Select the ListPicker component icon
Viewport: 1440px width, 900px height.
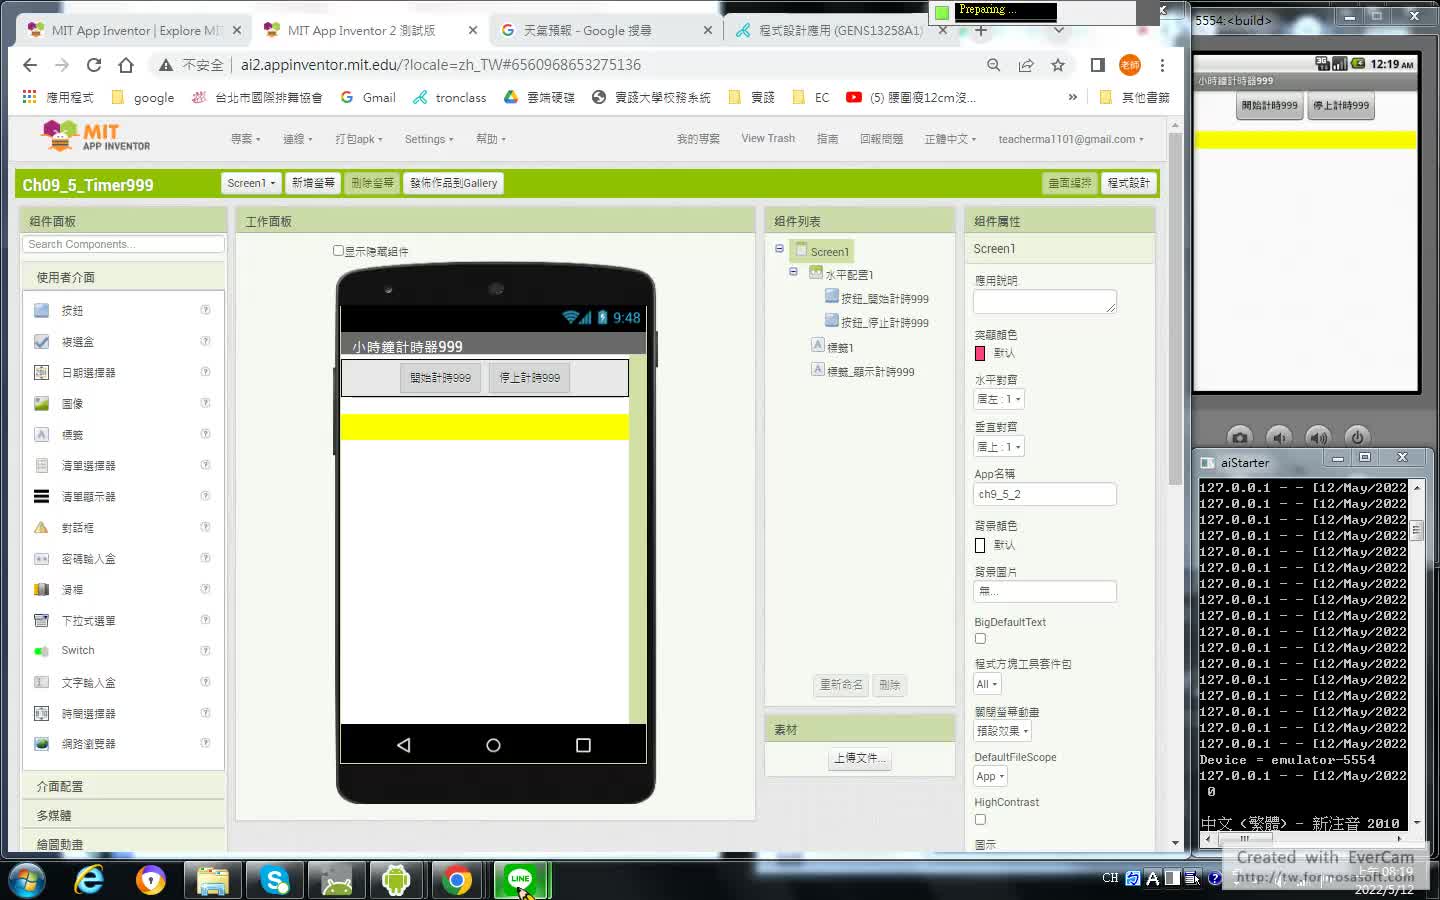tap(41, 466)
